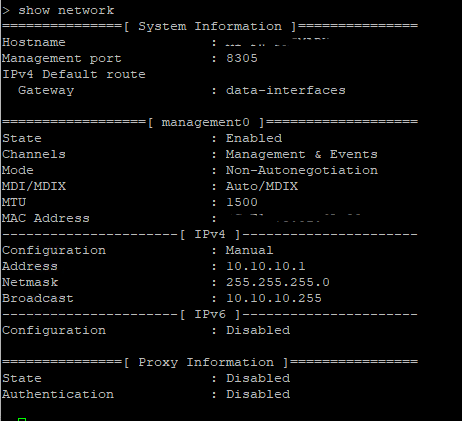Click the System Information header
Screen dimensions: 462x421
(x=210, y=26)
